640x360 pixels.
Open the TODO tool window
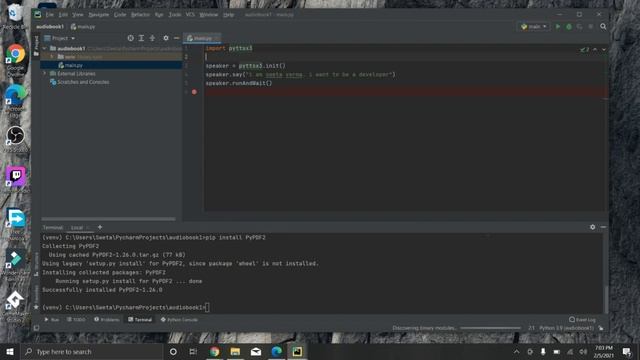pyautogui.click(x=76, y=320)
